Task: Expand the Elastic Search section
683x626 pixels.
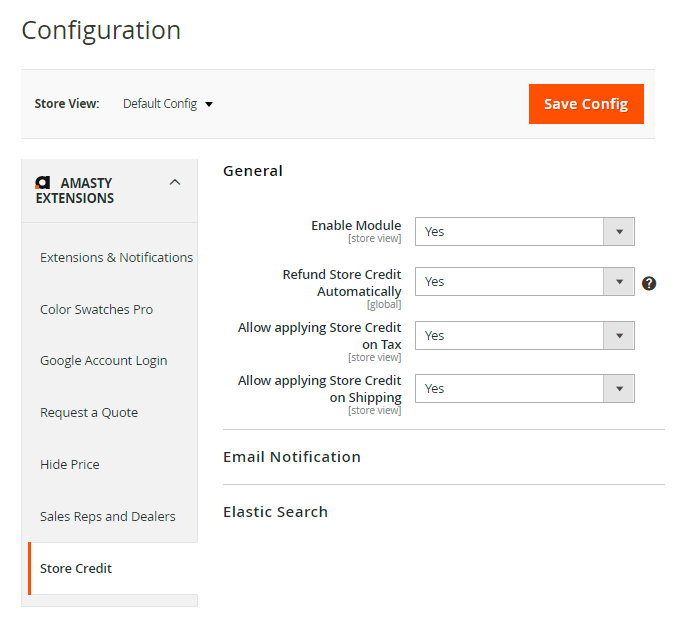Action: point(275,512)
